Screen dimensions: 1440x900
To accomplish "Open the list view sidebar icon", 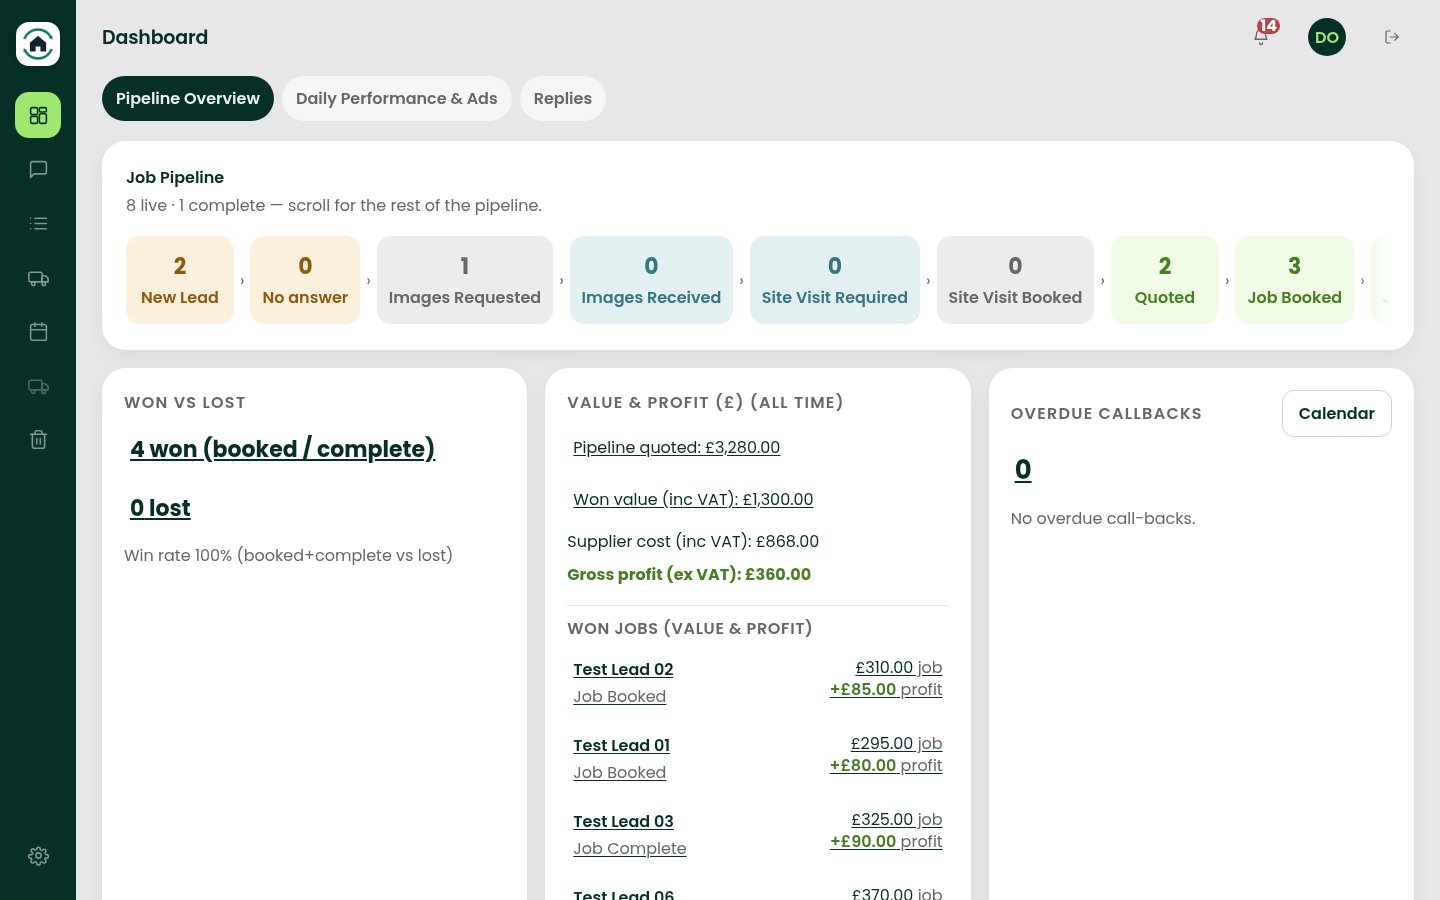I will pyautogui.click(x=38, y=223).
